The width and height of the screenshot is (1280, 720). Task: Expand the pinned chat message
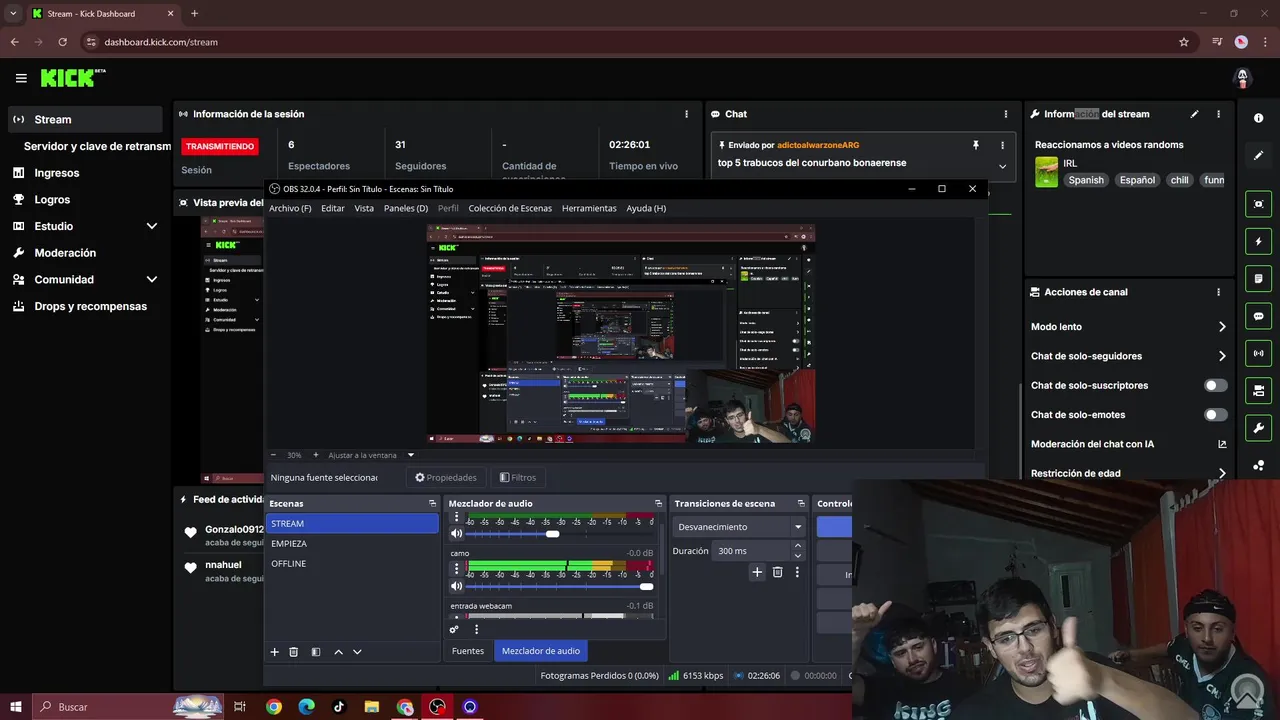pyautogui.click(x=1002, y=166)
